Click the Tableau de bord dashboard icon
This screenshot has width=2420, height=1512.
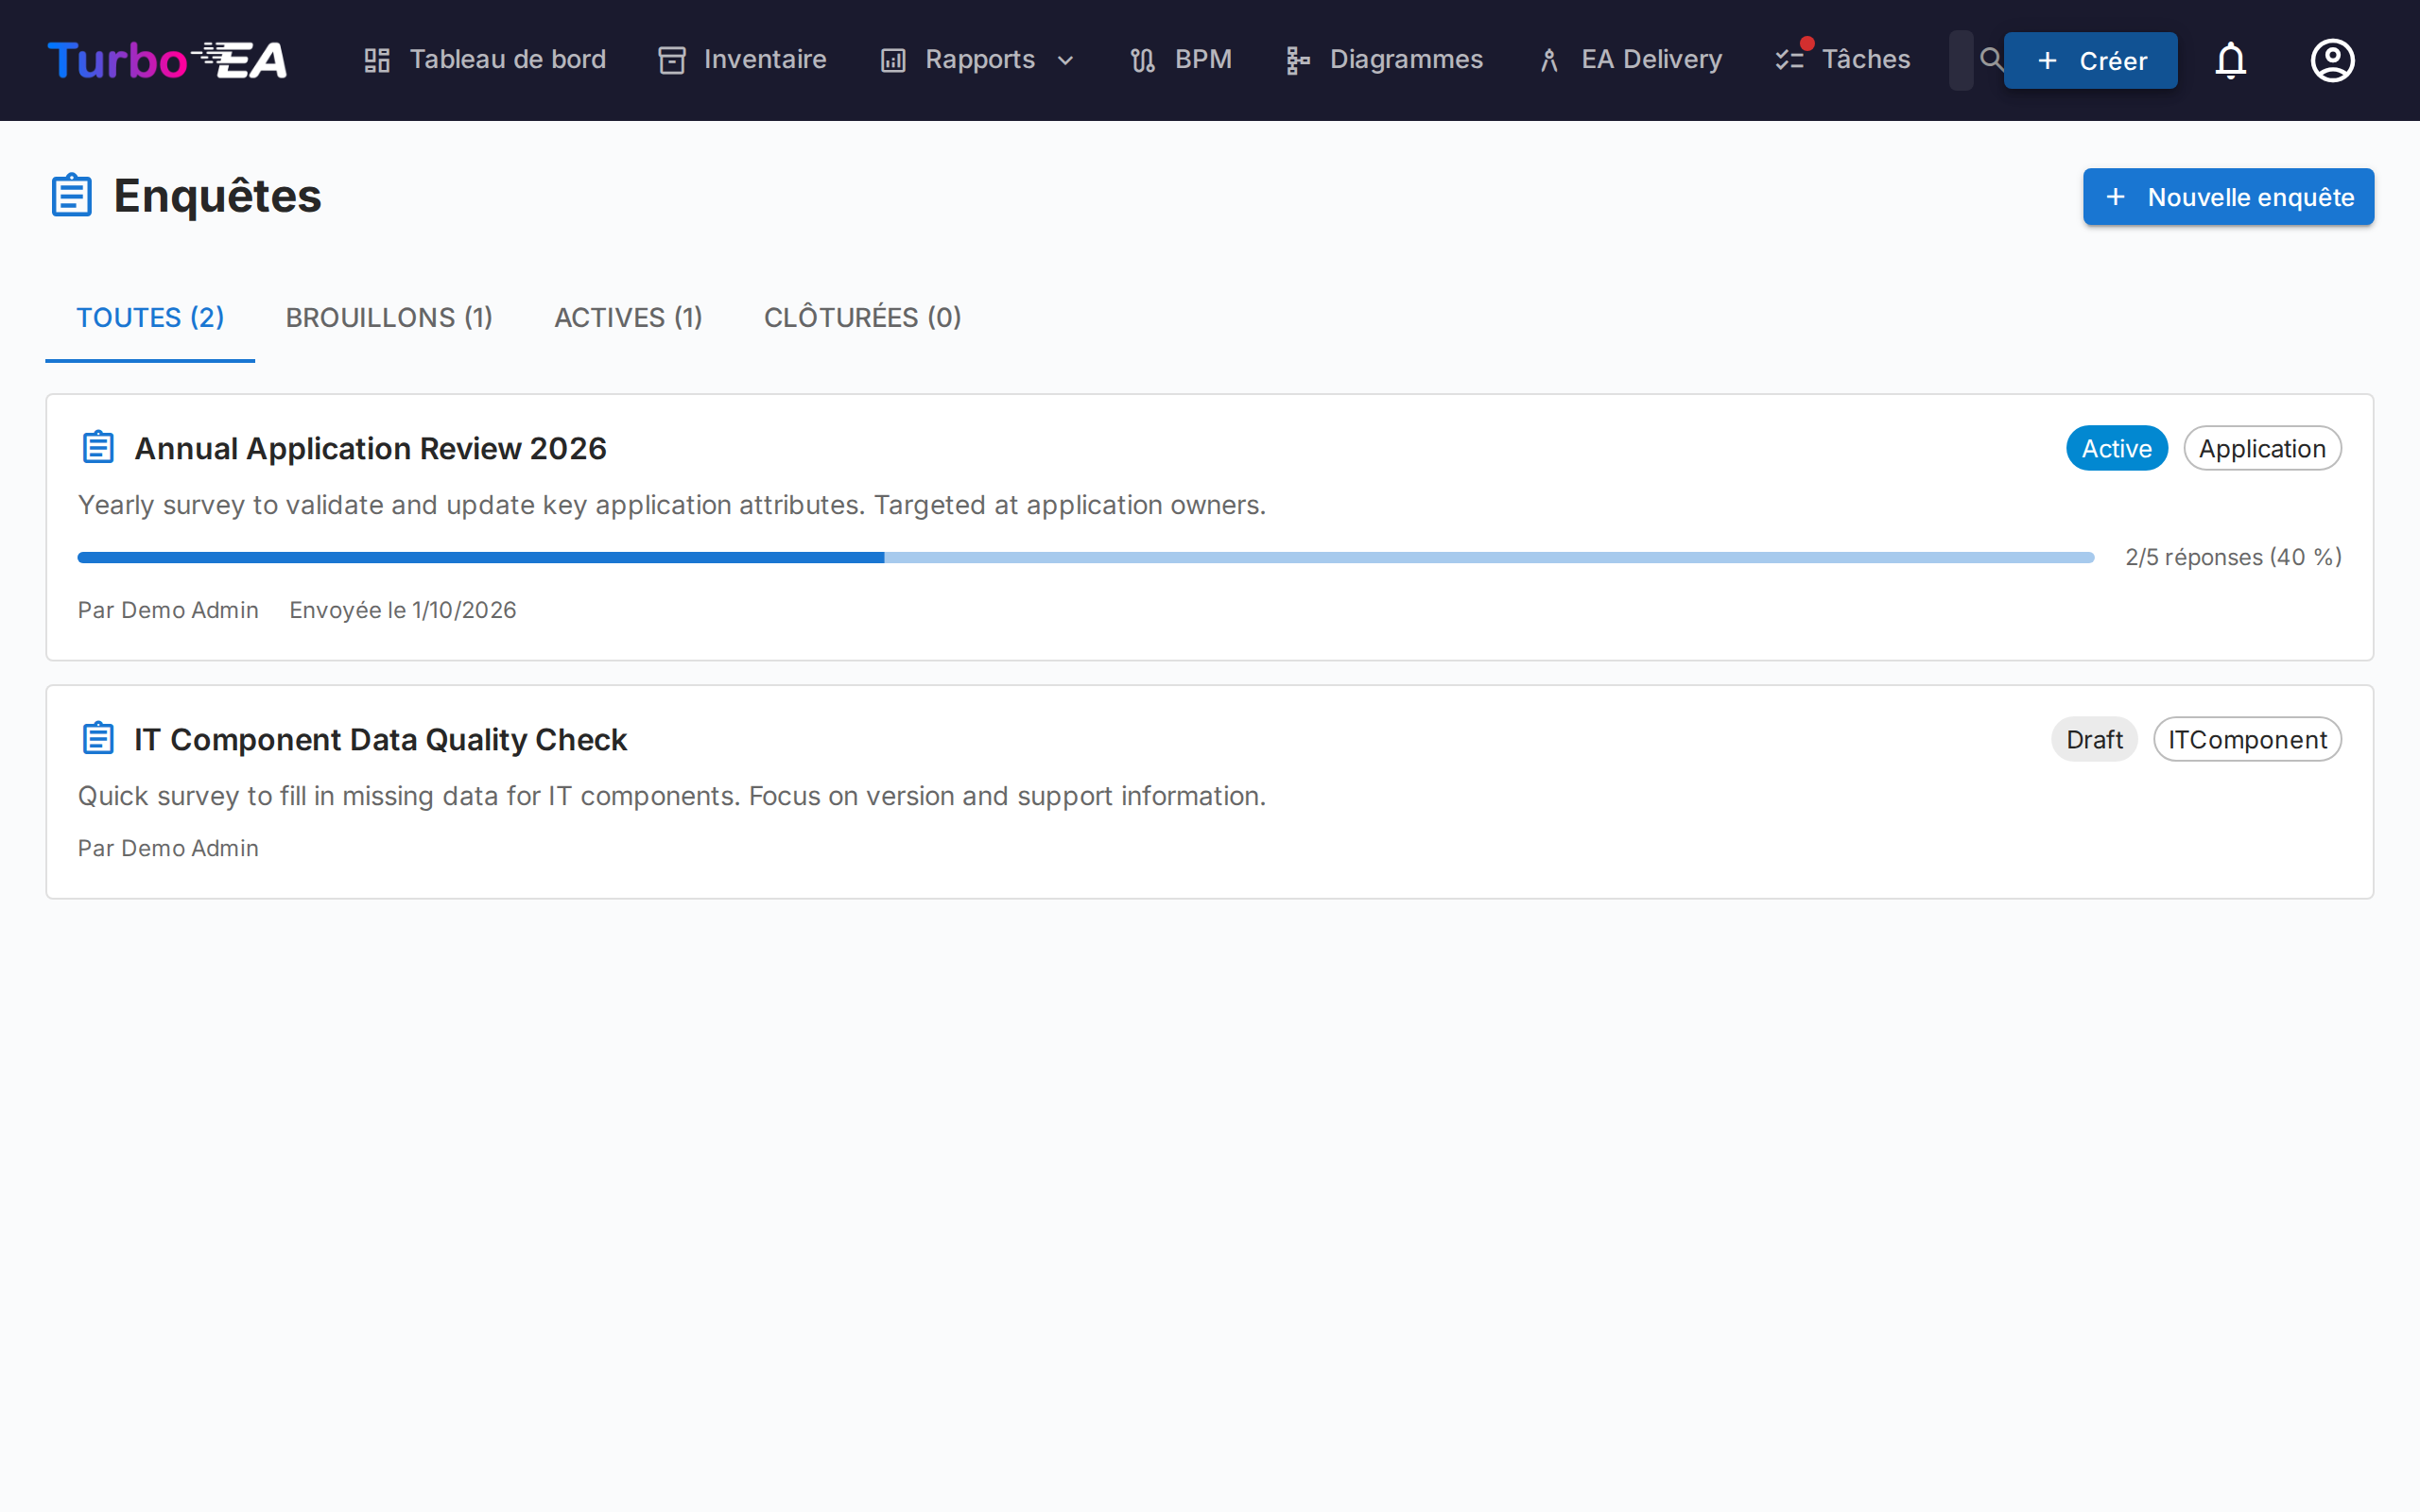click(377, 60)
